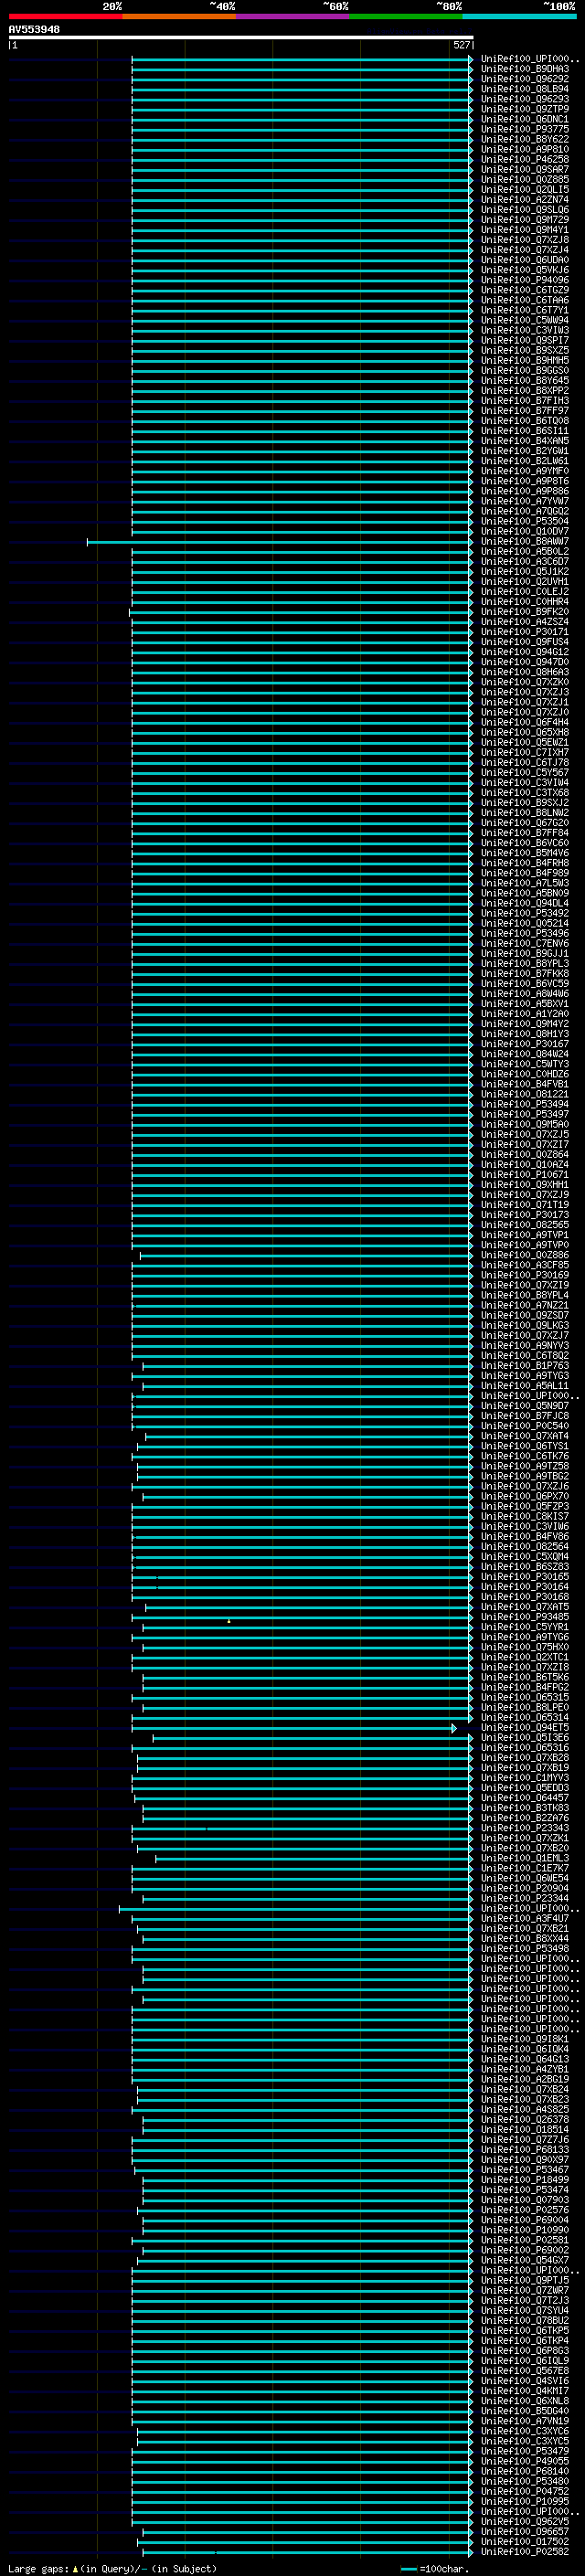Click the orange ~40% identity legend segment

tap(179, 16)
